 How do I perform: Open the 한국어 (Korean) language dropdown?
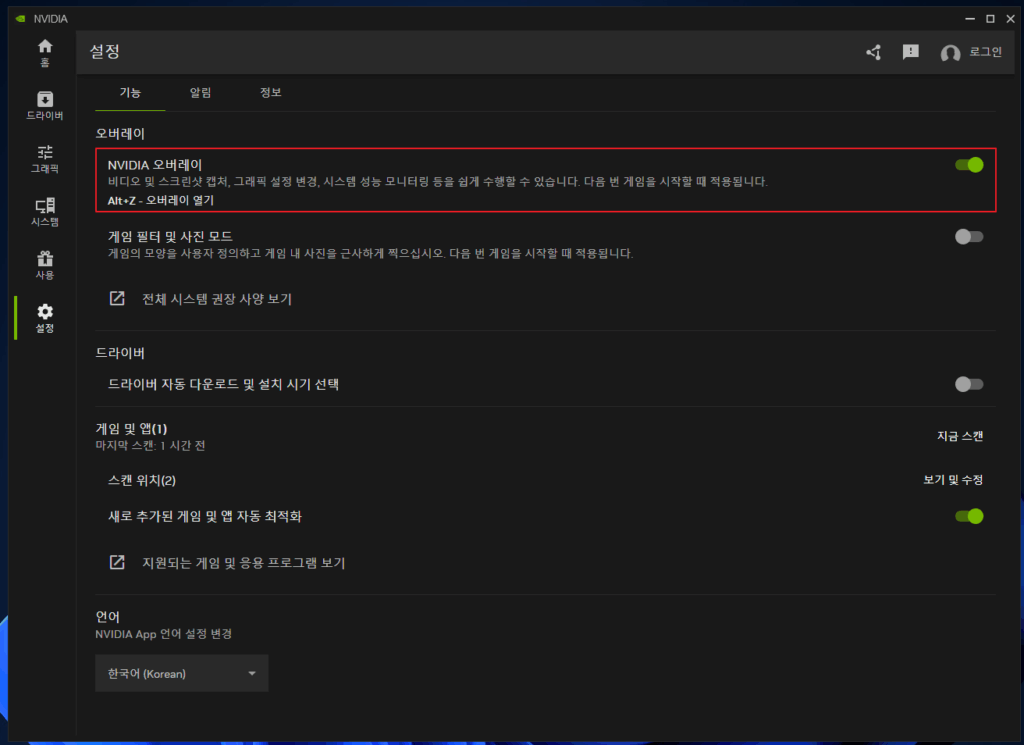pos(182,673)
